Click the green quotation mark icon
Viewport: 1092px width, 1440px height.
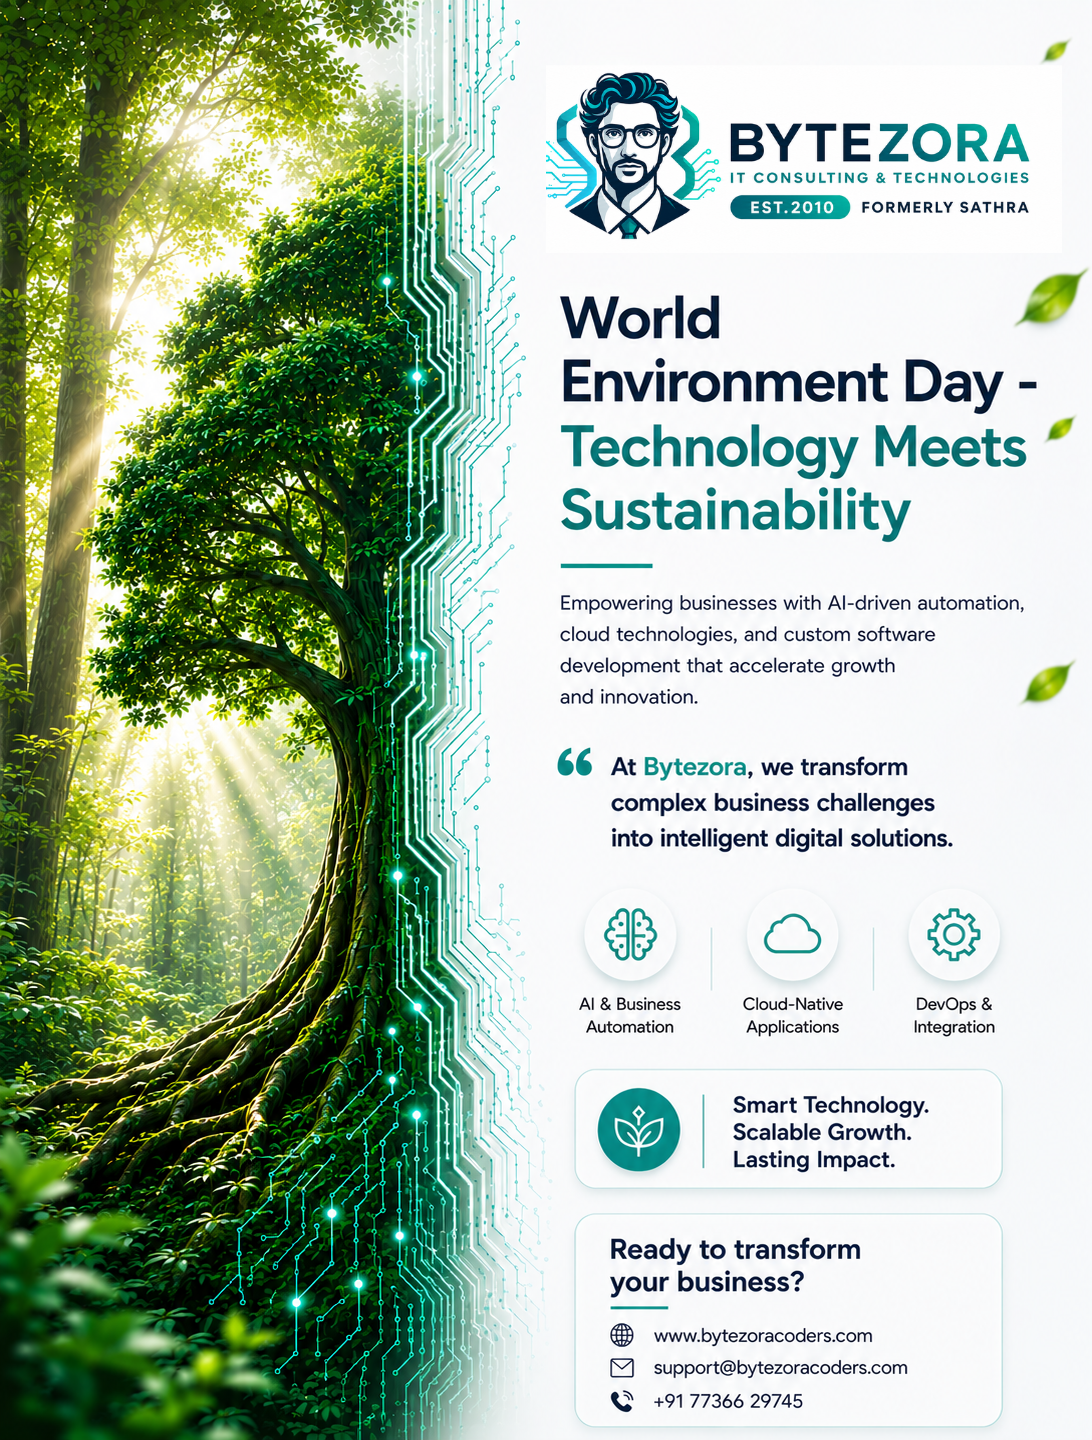[575, 762]
